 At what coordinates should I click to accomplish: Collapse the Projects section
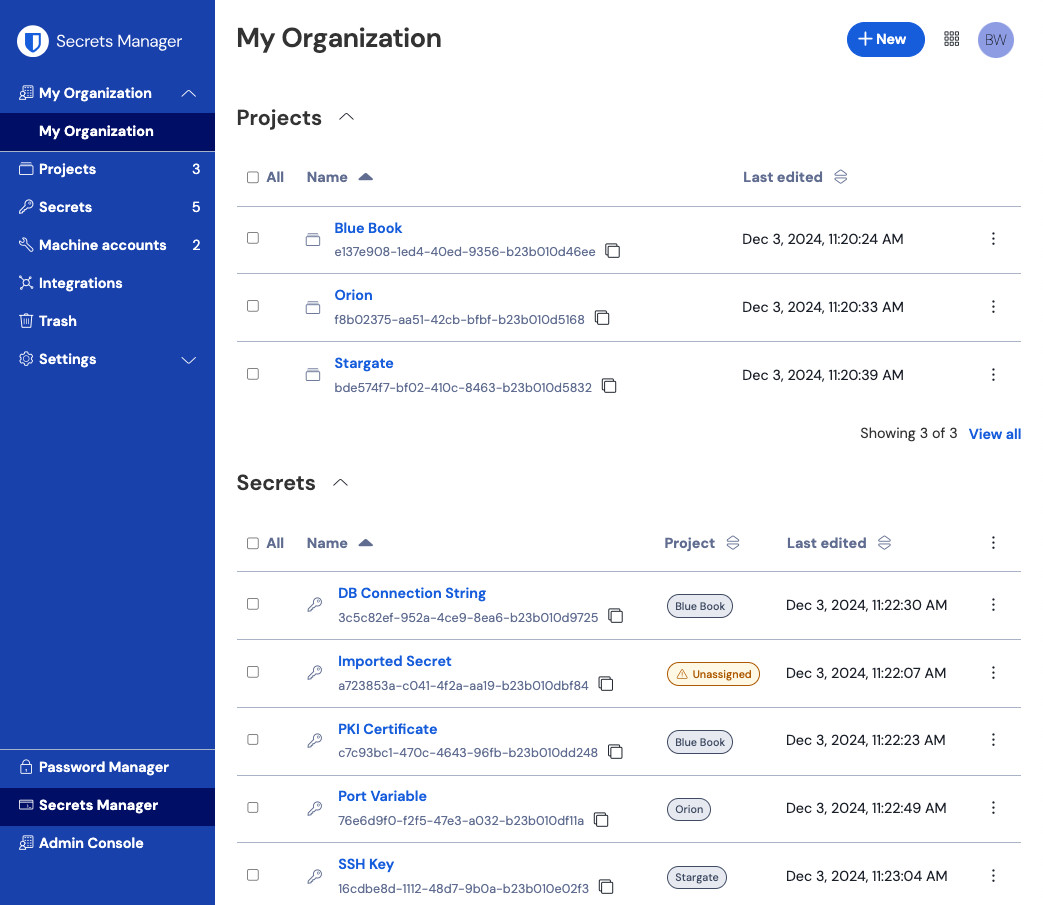click(346, 117)
